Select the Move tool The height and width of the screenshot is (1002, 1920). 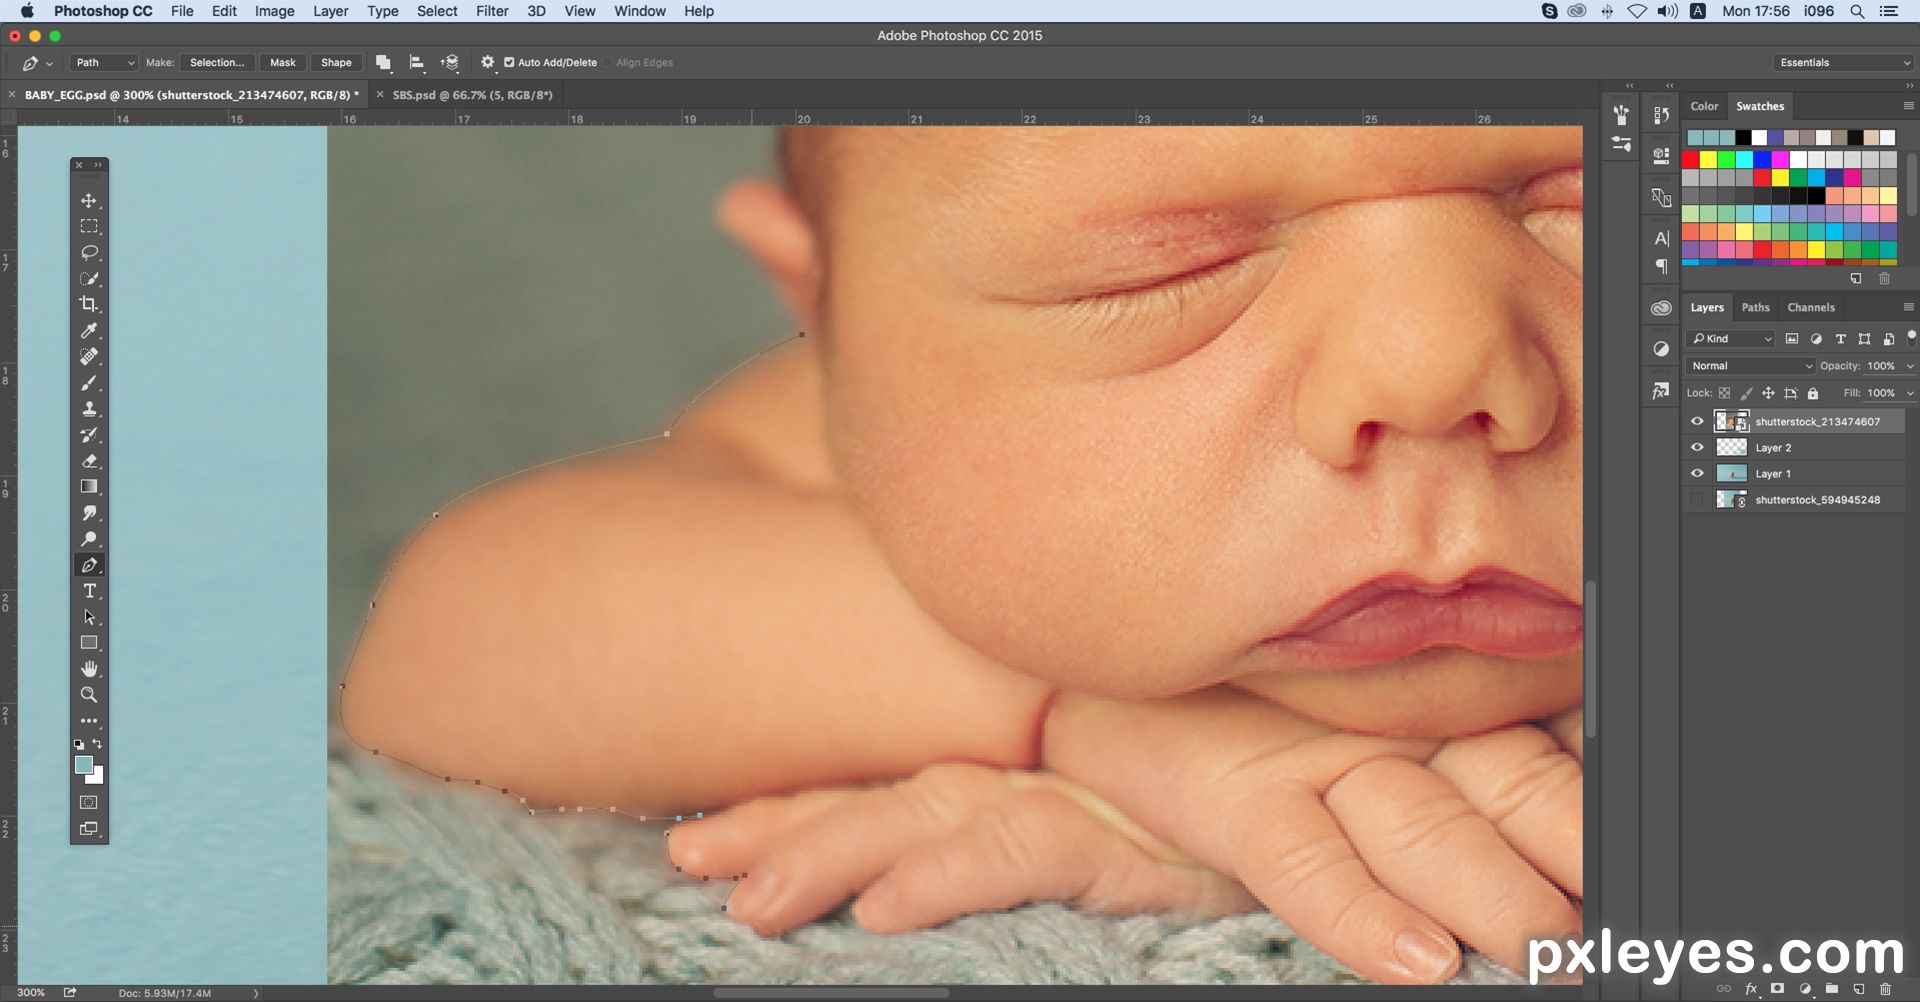tap(89, 200)
